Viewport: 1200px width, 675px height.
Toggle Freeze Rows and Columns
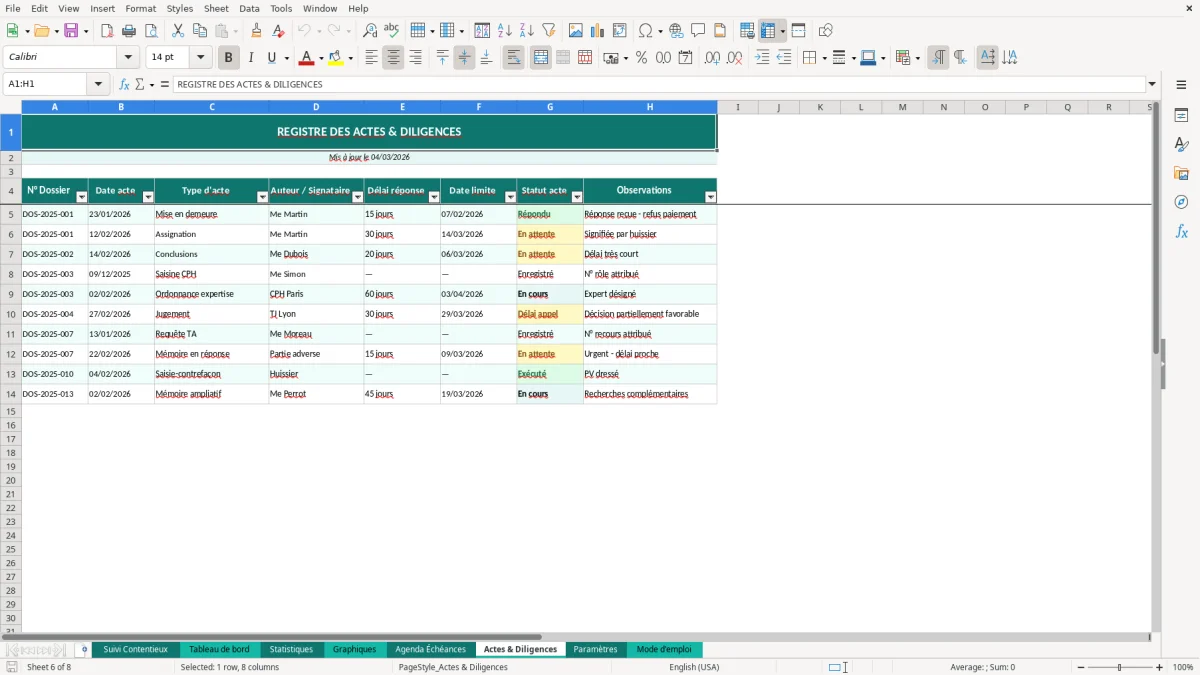tap(769, 31)
